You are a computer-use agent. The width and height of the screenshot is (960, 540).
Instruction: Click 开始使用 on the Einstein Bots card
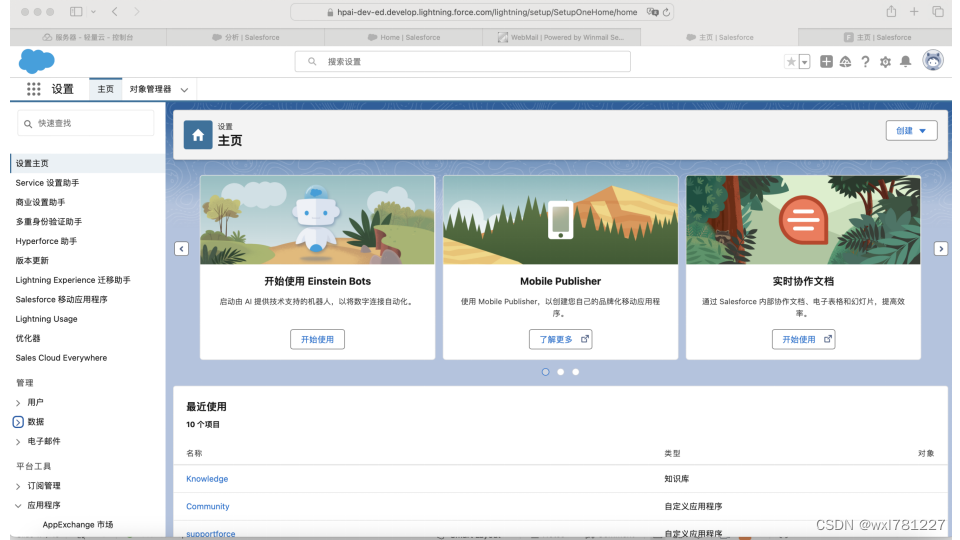point(317,339)
